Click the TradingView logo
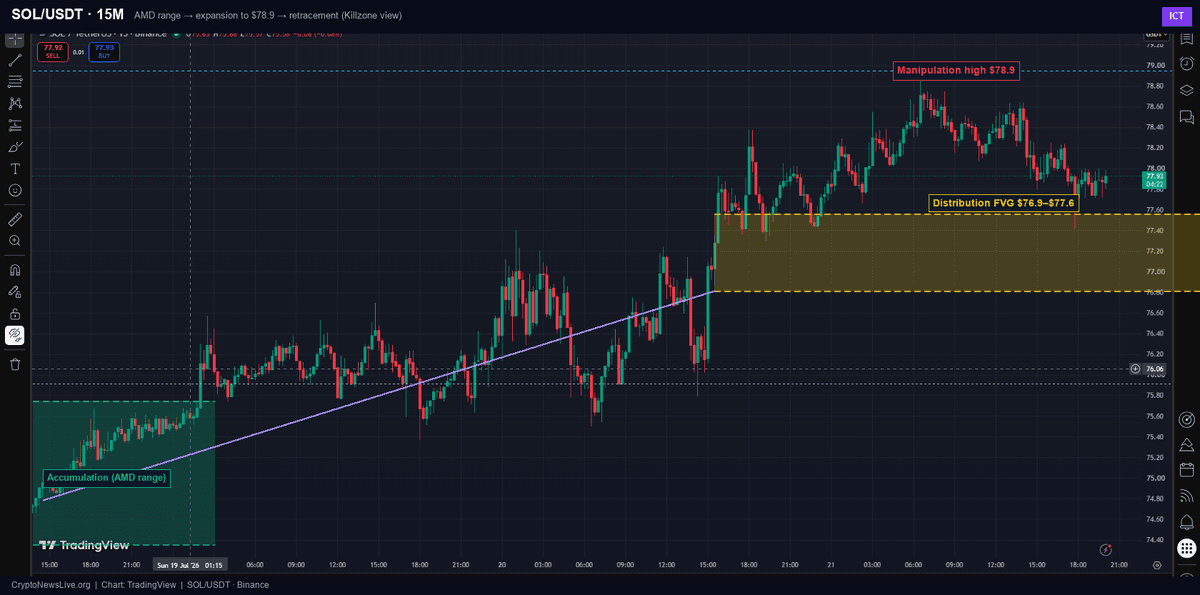Screen dimensions: 1200x595 click(84, 545)
